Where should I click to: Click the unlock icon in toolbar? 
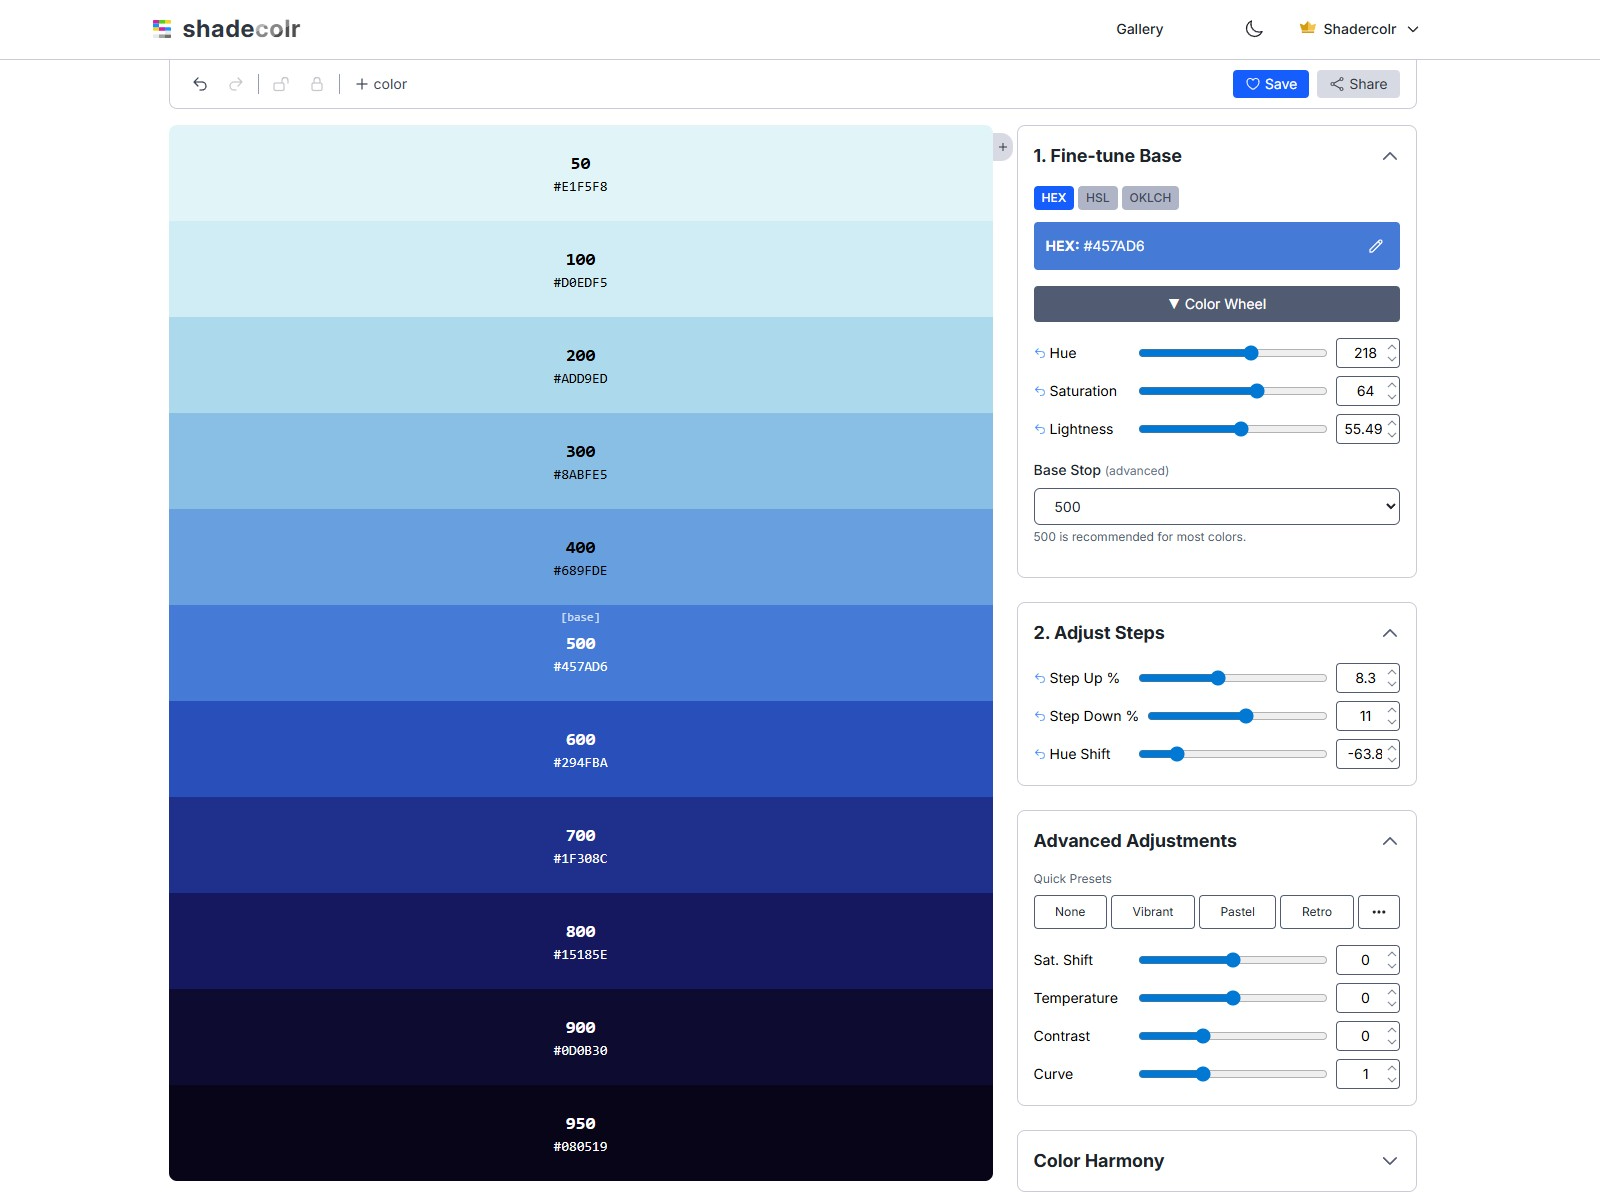pos(281,84)
